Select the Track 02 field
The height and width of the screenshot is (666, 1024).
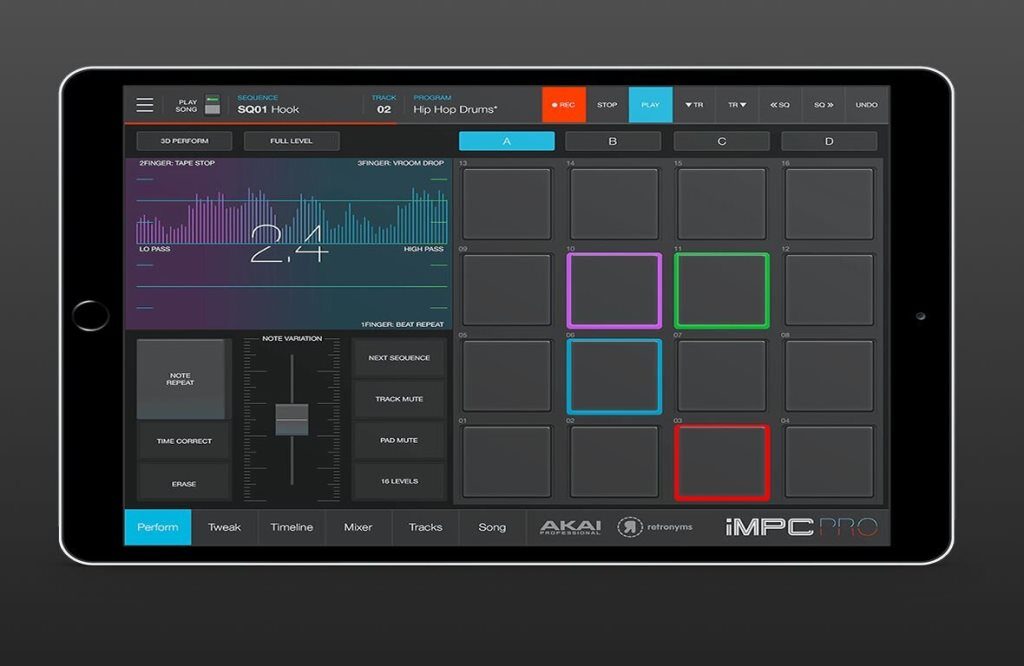(x=384, y=104)
